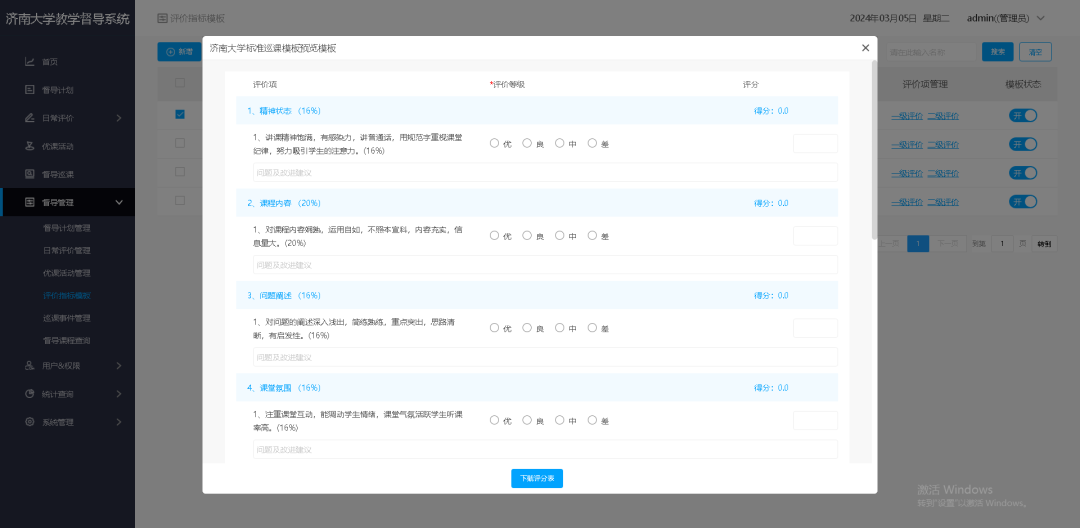
Task: Click first row 一级评价 link
Action: pyautogui.click(x=906, y=116)
